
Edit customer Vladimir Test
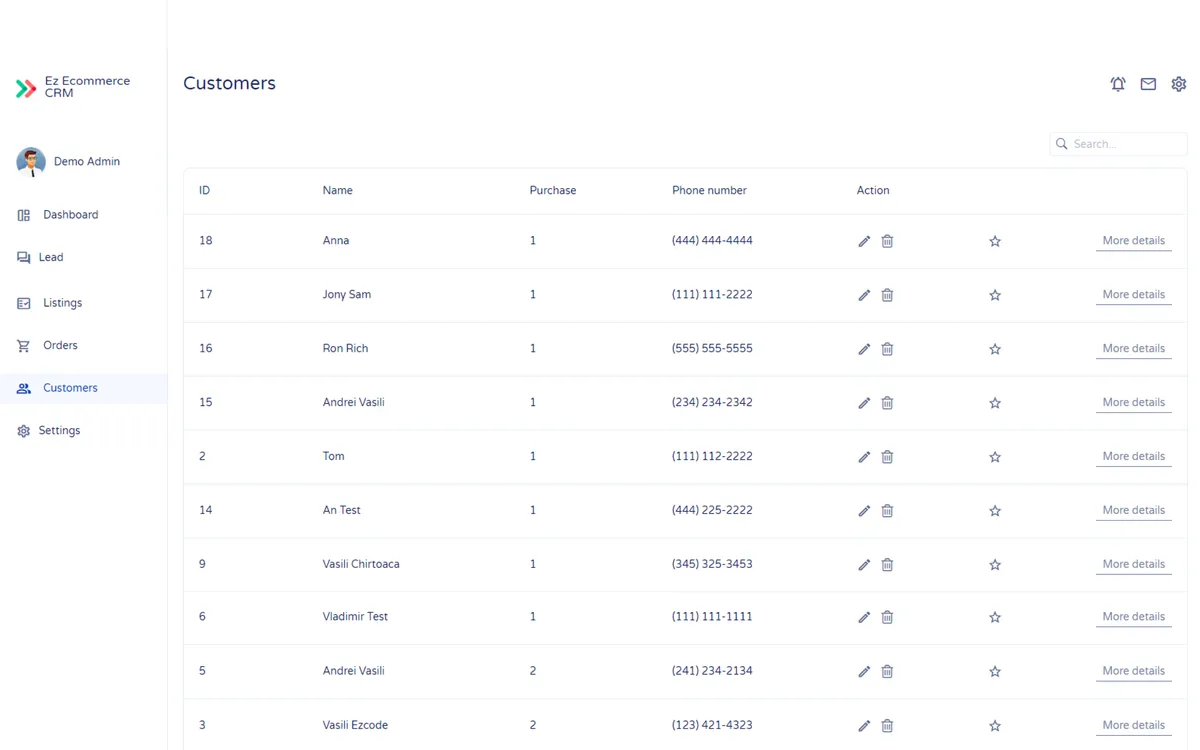click(x=864, y=617)
